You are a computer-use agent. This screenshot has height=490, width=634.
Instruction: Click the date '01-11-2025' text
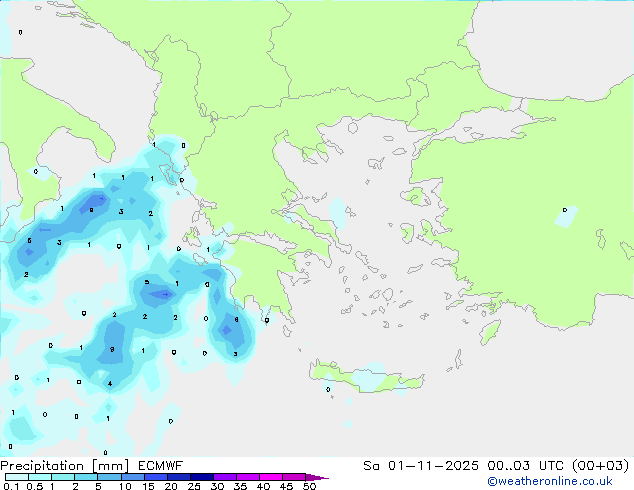click(x=433, y=466)
